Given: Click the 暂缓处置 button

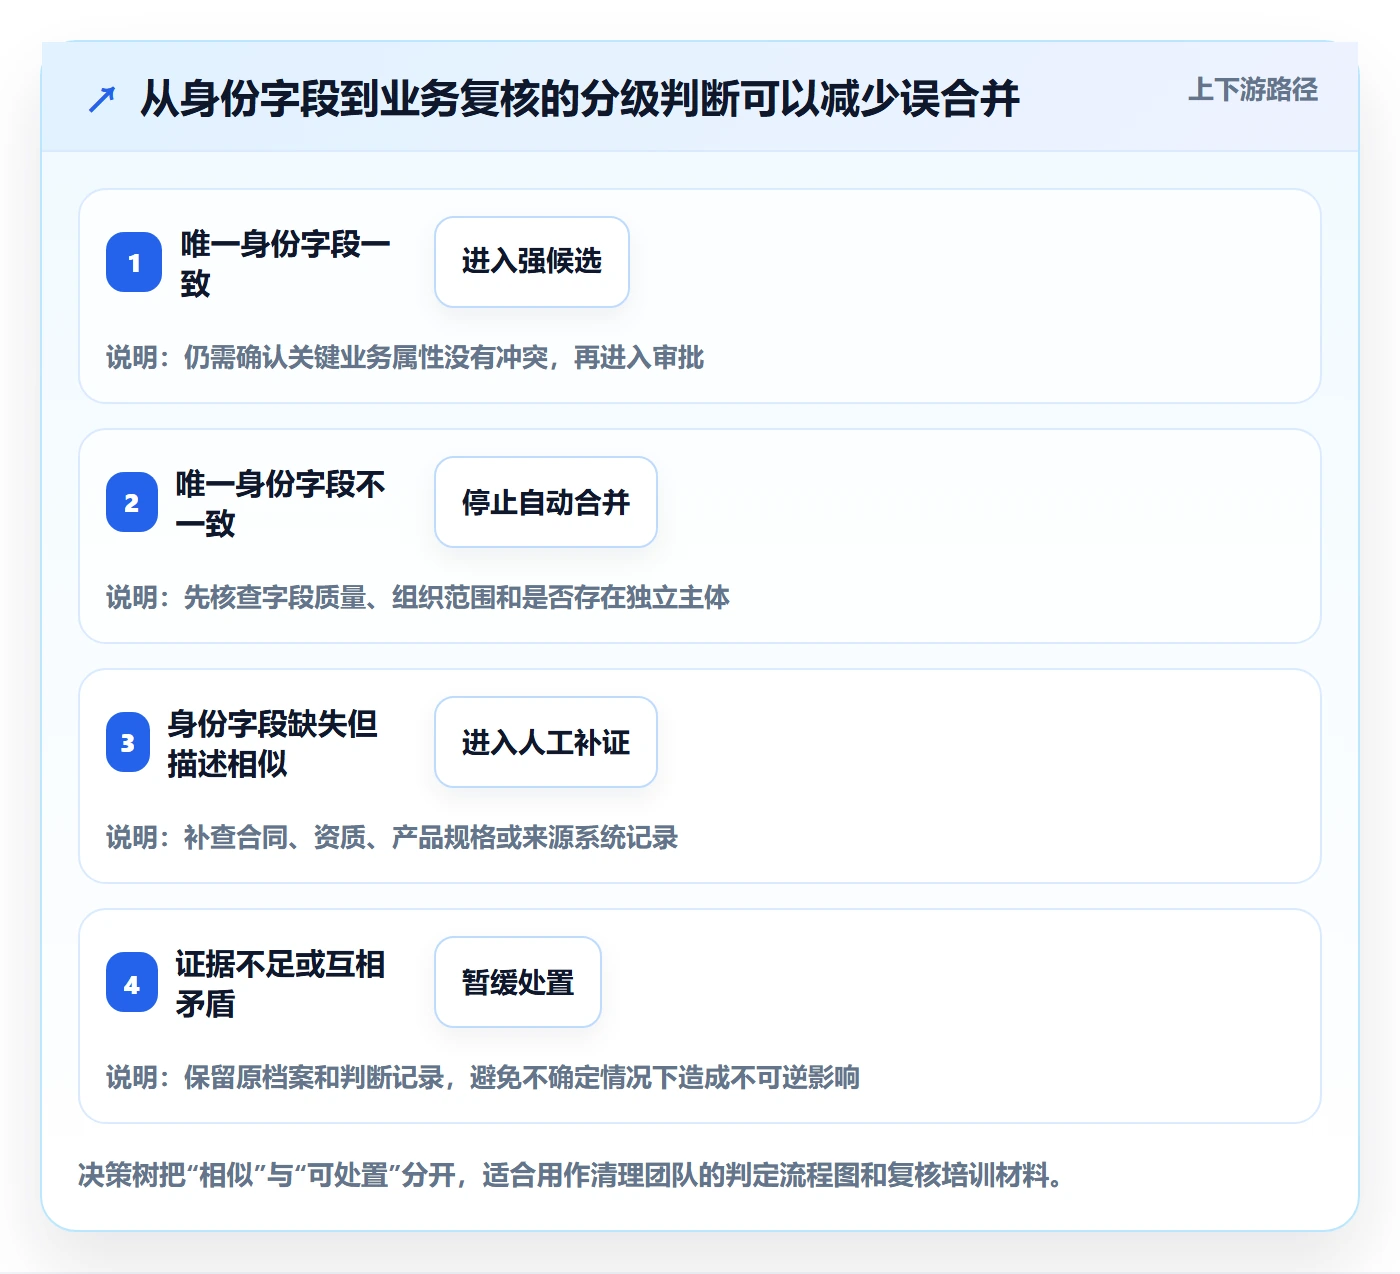Looking at the screenshot, I should (518, 982).
